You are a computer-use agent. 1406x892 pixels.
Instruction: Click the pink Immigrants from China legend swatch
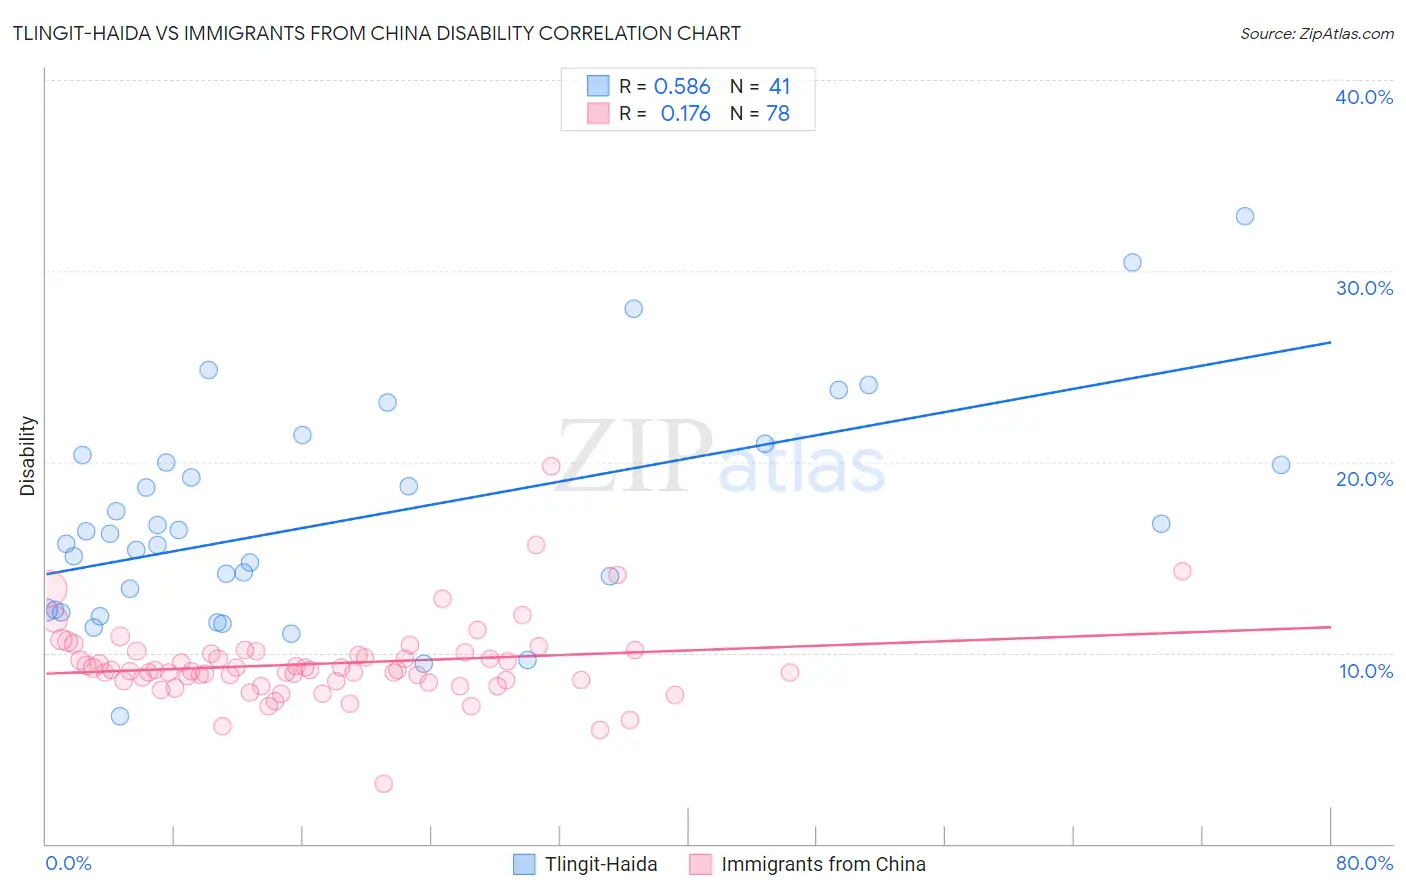[700, 864]
